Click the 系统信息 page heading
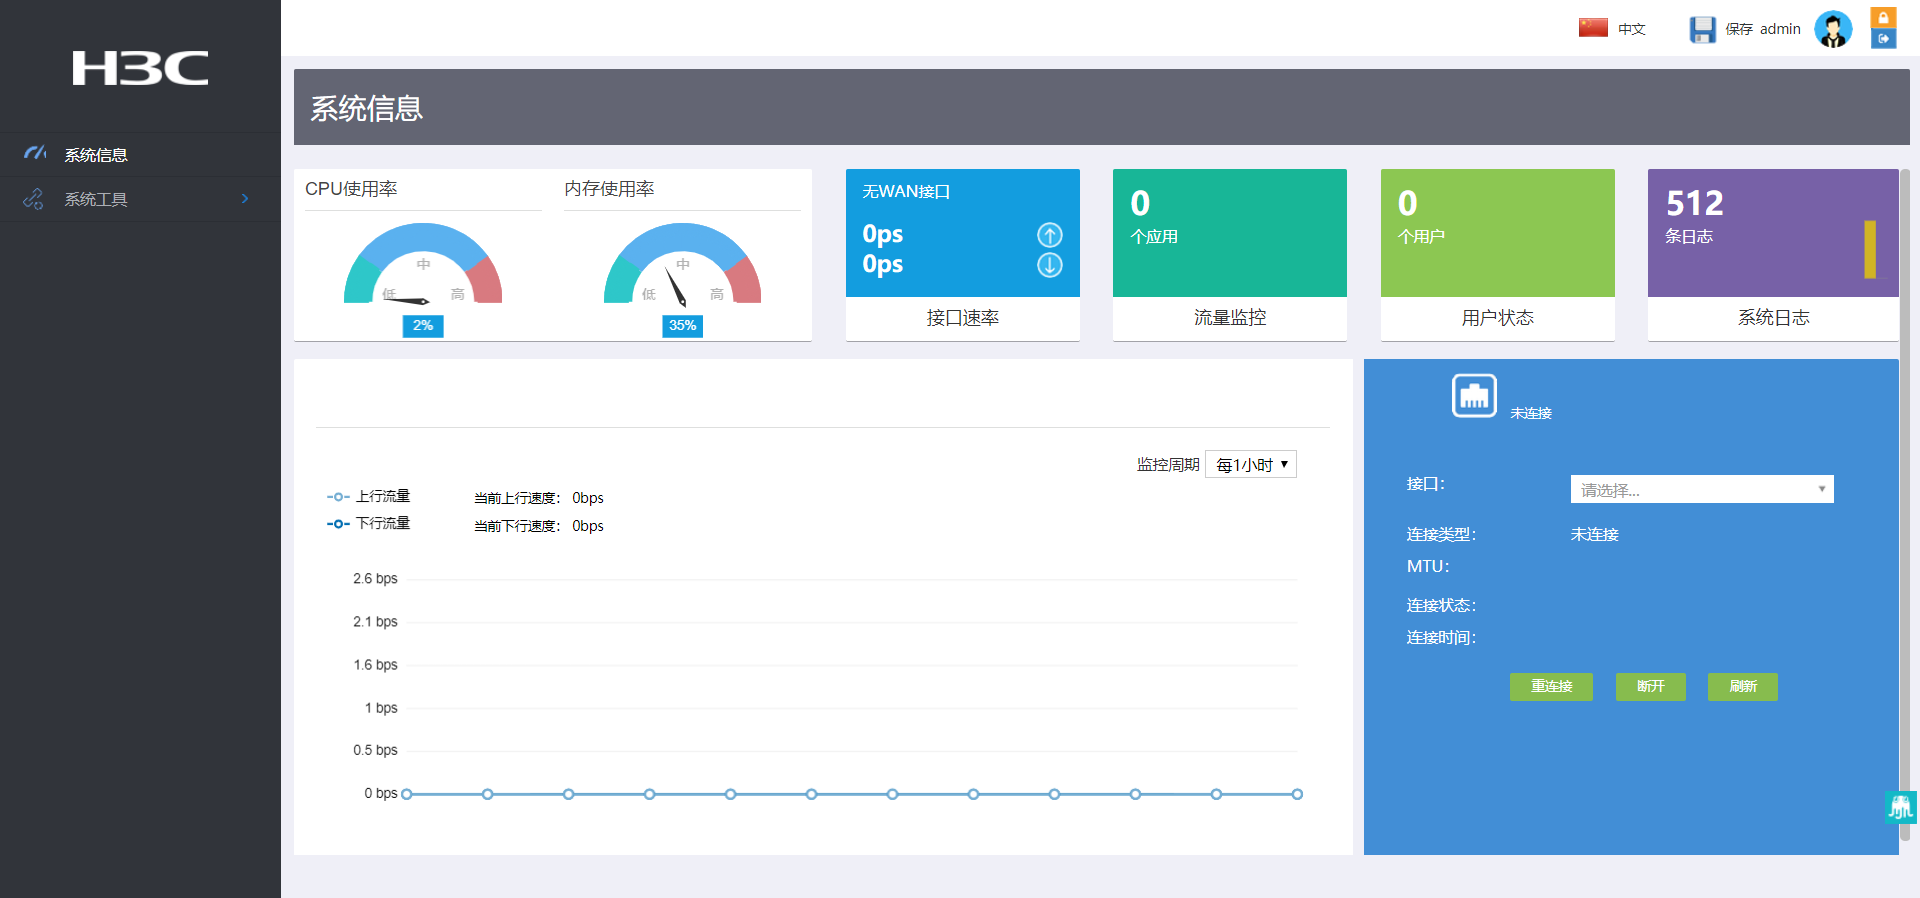Screen dimensions: 1920x898 pos(366,108)
